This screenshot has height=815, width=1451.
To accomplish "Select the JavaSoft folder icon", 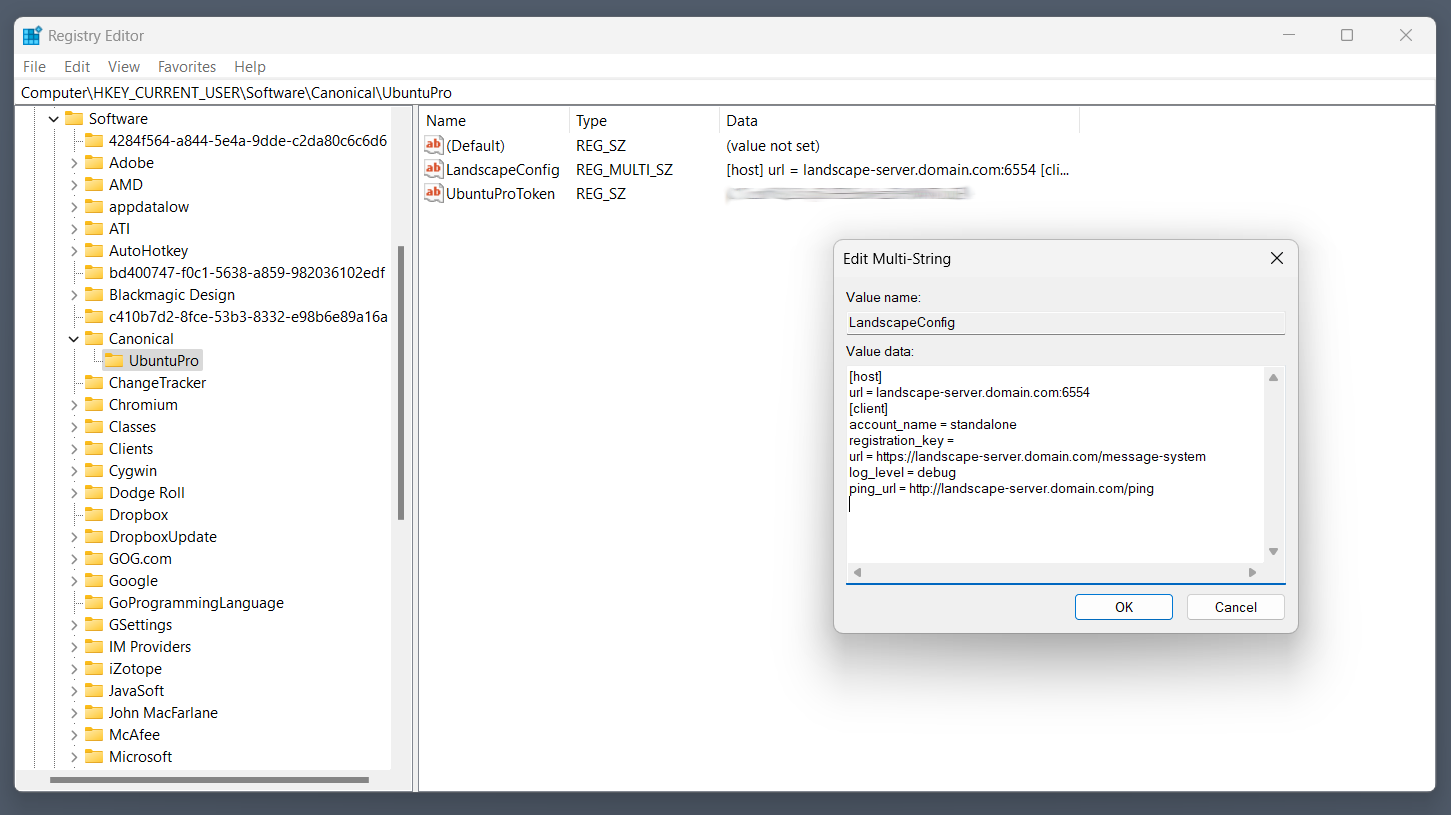I will 94,691.
